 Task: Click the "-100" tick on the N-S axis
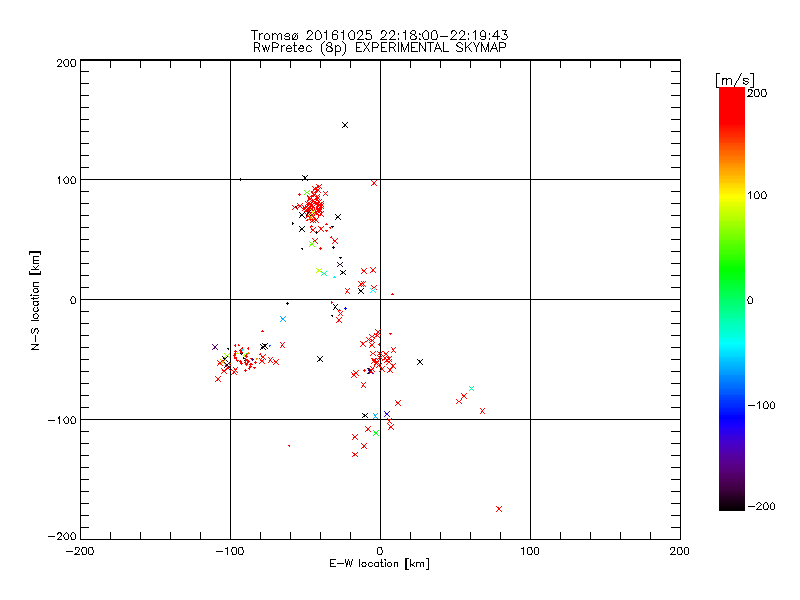[x=62, y=420]
